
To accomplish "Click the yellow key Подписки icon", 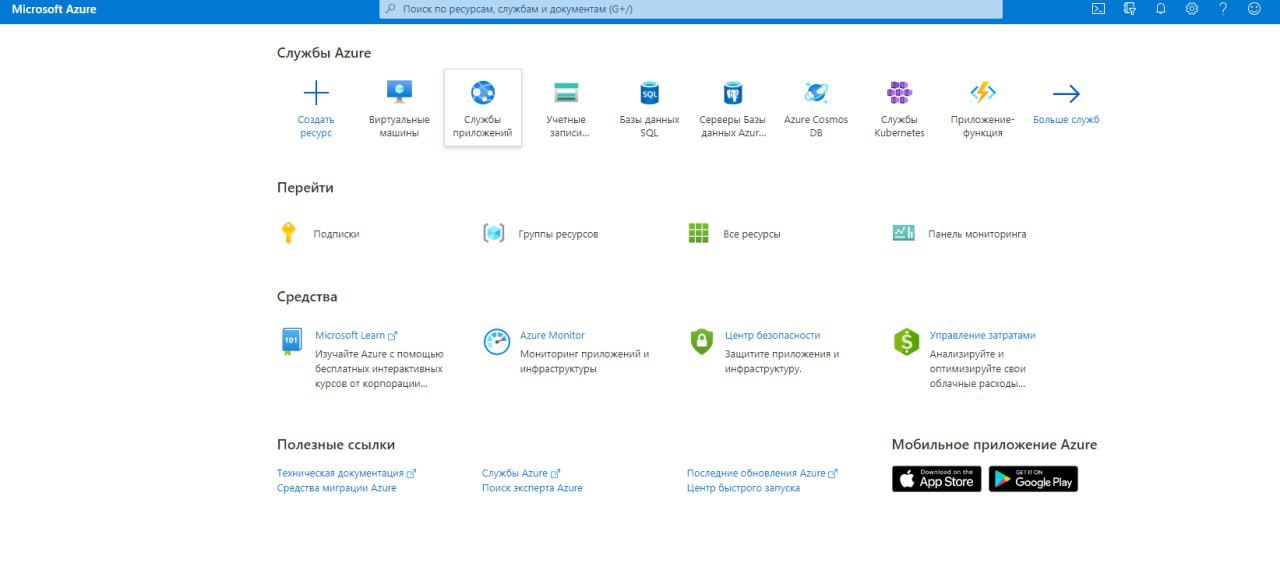I will point(288,233).
